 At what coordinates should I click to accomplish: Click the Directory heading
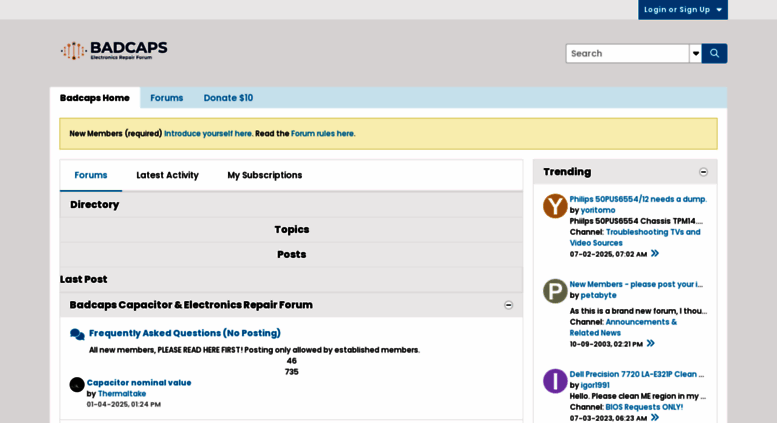point(95,205)
